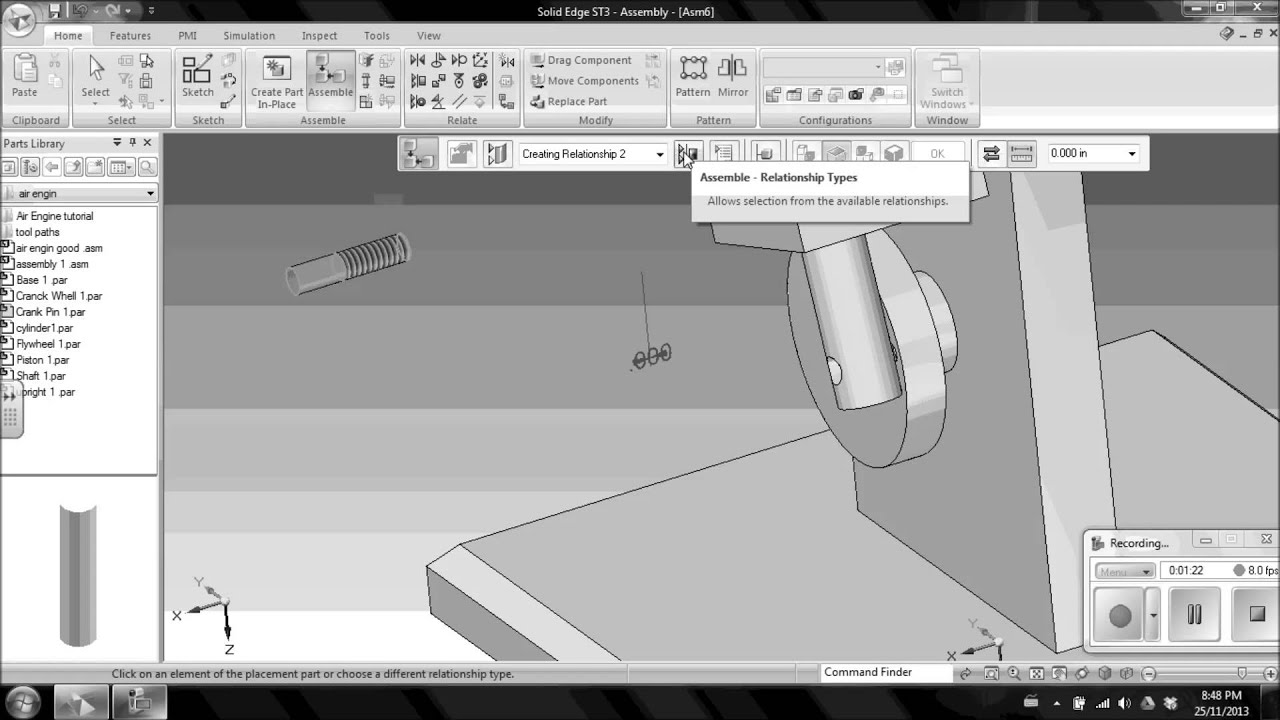This screenshot has height=720, width=1280.
Task: Open the PMI ribbon tab
Action: pyautogui.click(x=187, y=36)
